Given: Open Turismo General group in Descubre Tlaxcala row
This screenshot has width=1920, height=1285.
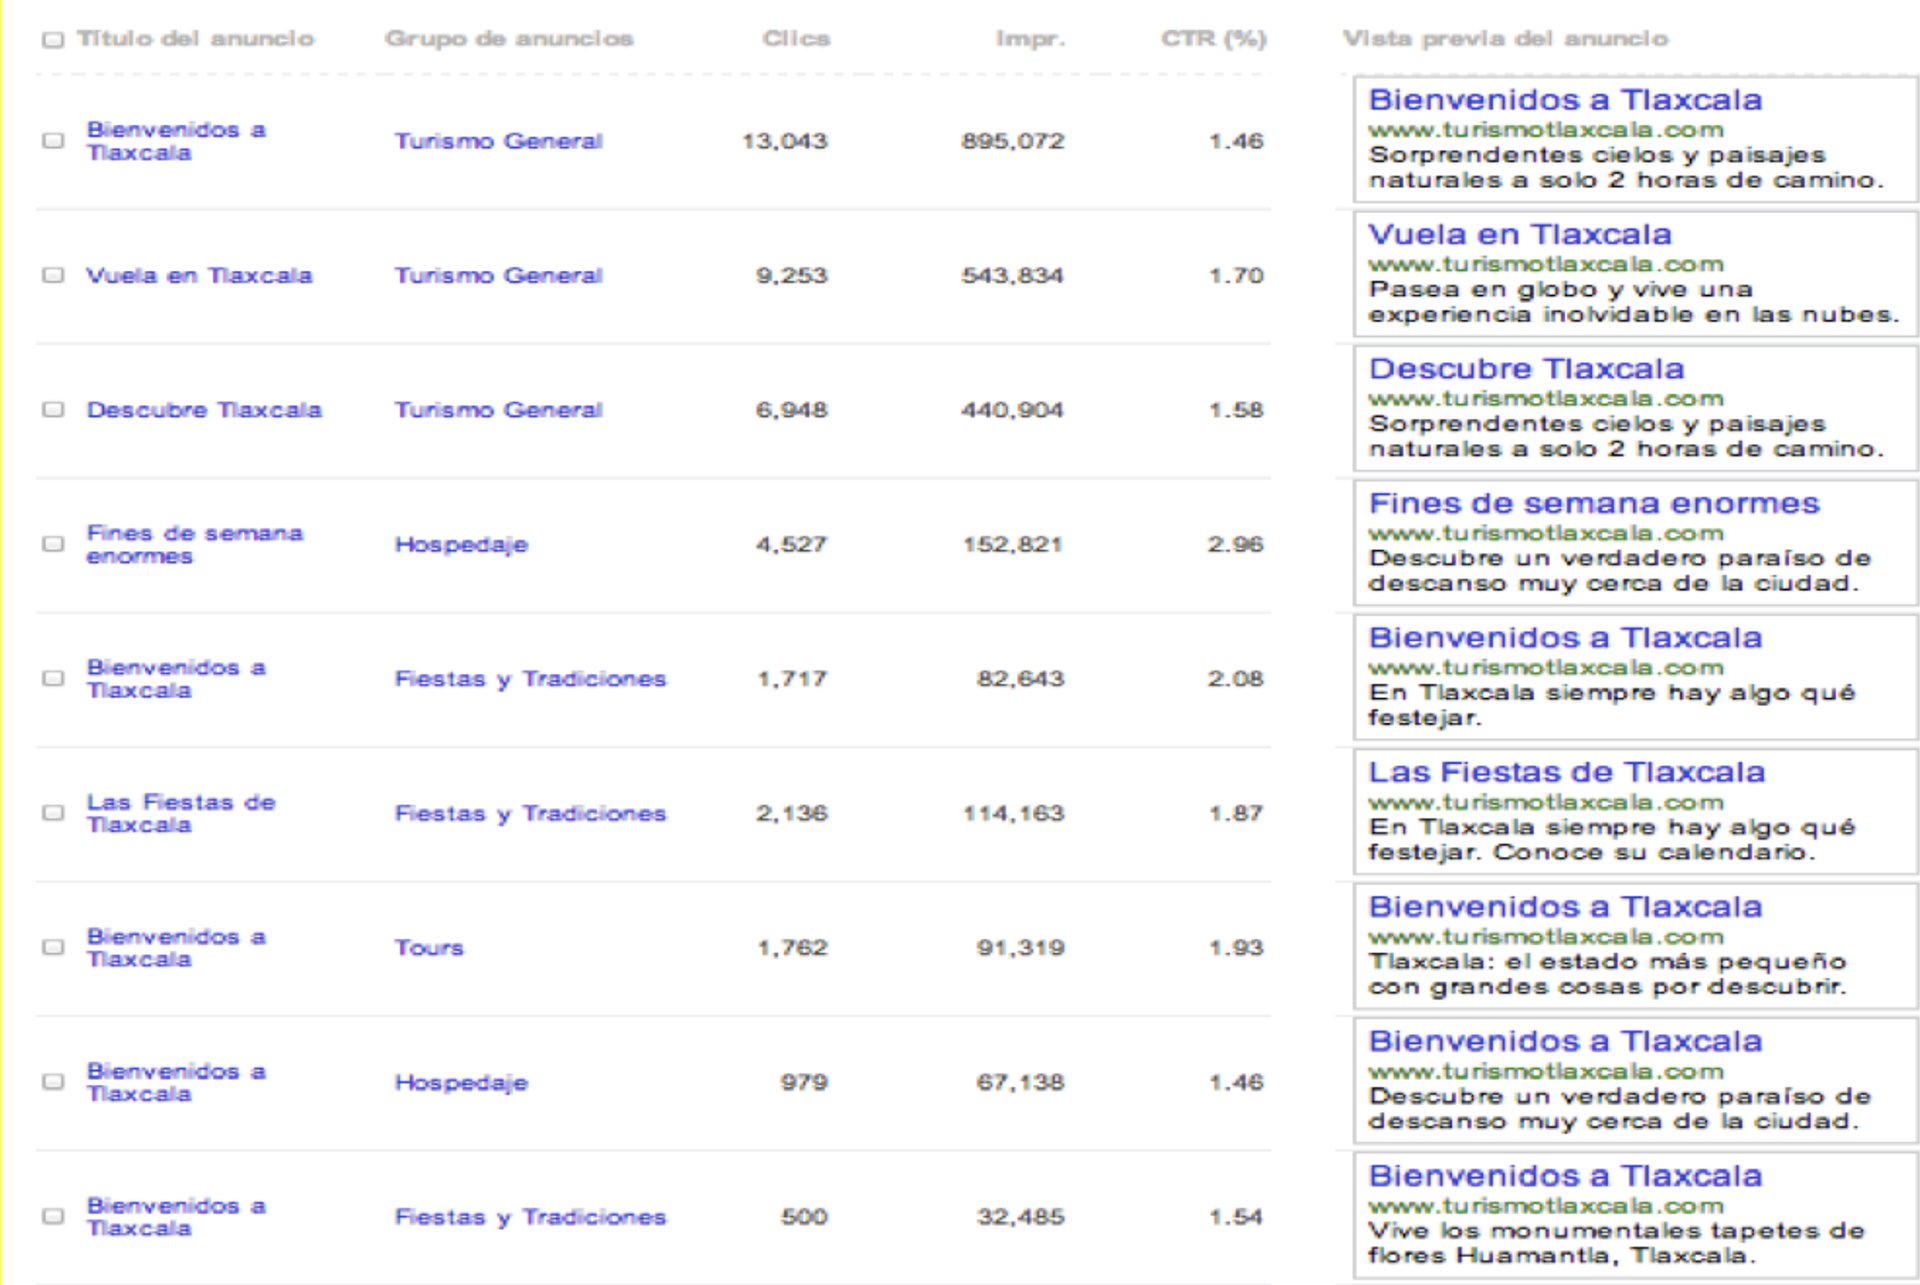Looking at the screenshot, I should [498, 410].
